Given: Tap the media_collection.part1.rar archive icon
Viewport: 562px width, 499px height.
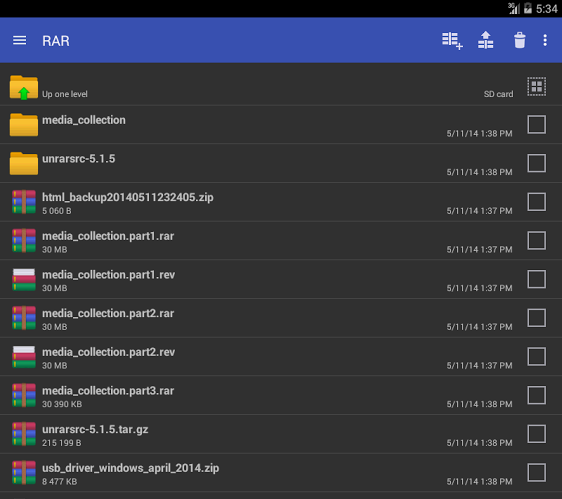Looking at the screenshot, I should pyautogui.click(x=24, y=241).
